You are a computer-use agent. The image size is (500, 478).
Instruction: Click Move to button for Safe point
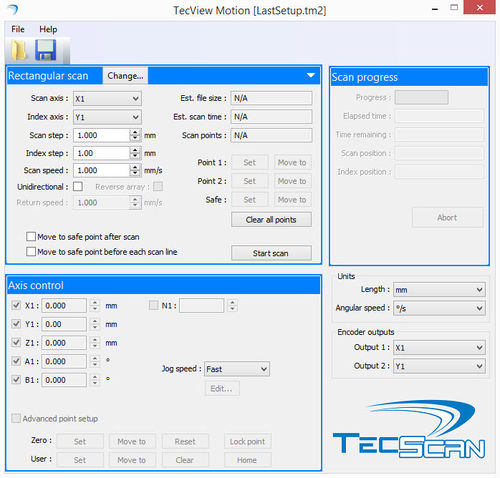pyautogui.click(x=292, y=200)
